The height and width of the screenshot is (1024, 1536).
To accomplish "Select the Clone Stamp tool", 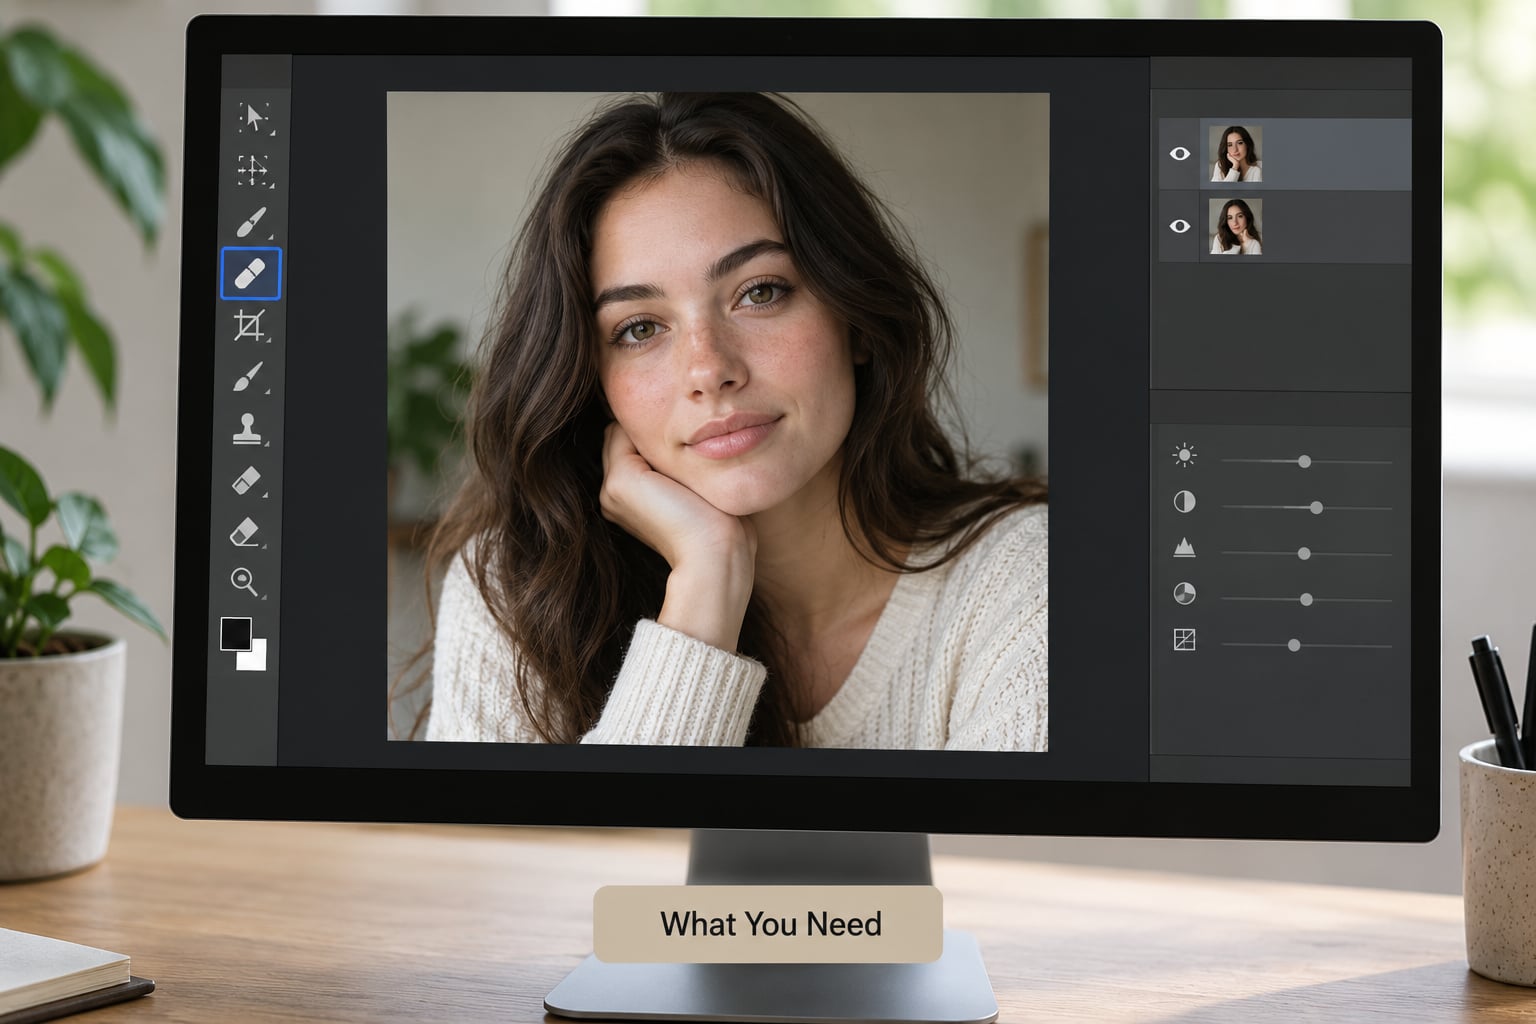I will click(247, 429).
